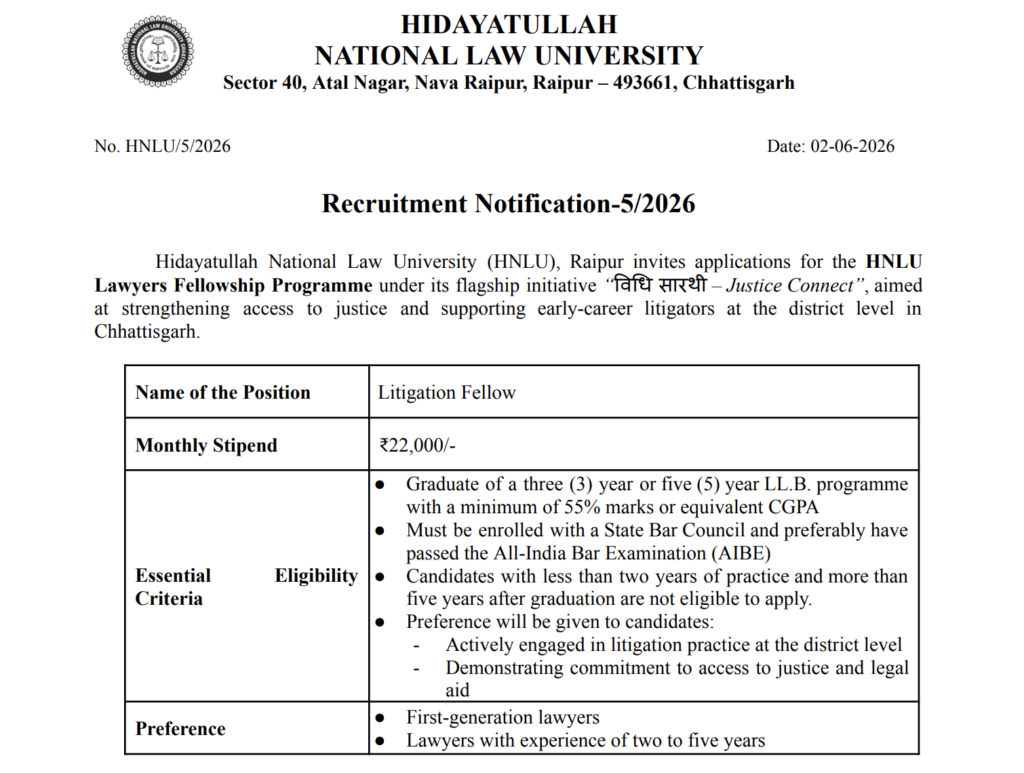Click bold 'Lawyers Fellowship Programme' phrase
The height and width of the screenshot is (773, 1024).
click(233, 286)
